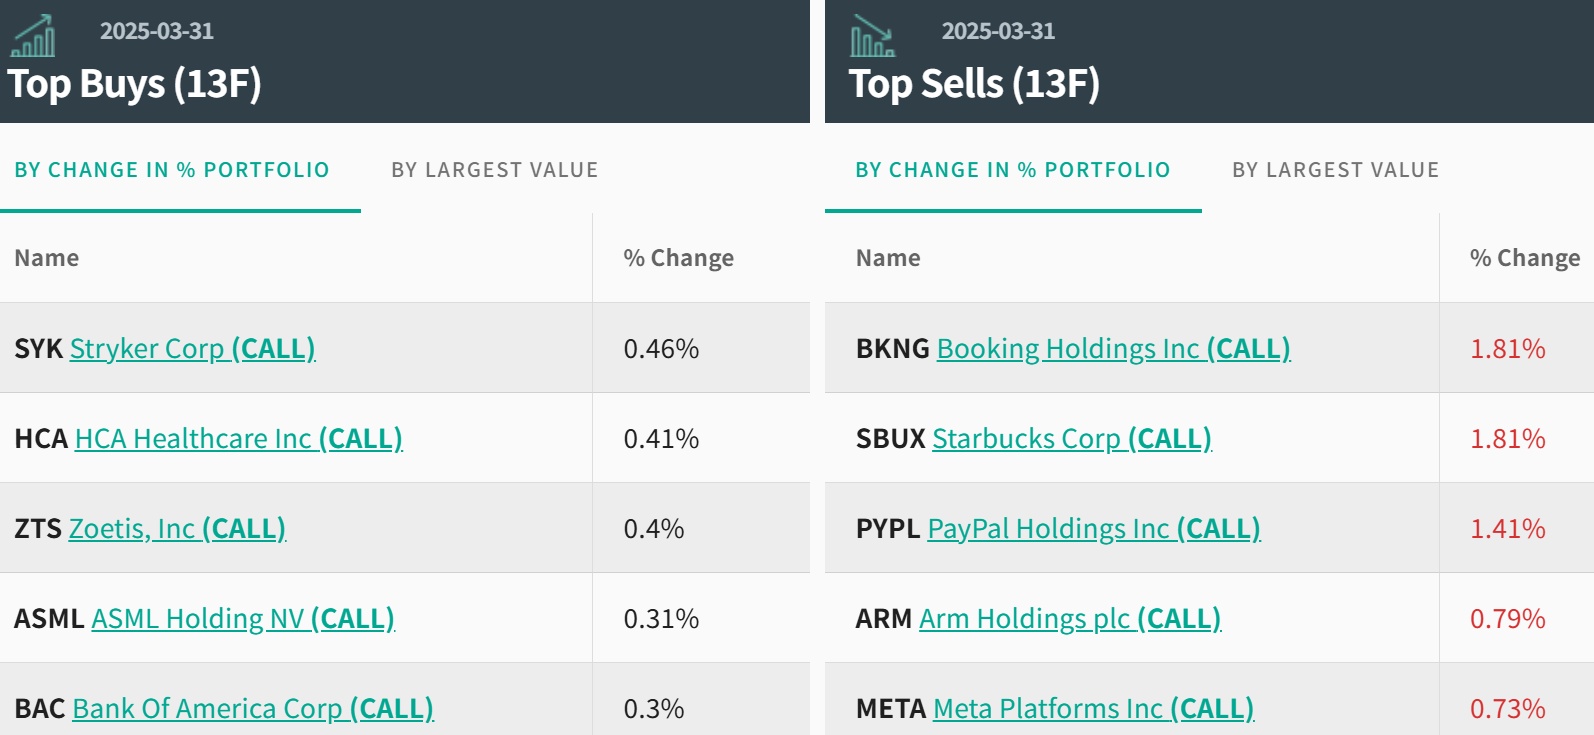Open Booking Holdings Inc (CALL) link
This screenshot has height=735, width=1594.
pyautogui.click(x=1113, y=349)
